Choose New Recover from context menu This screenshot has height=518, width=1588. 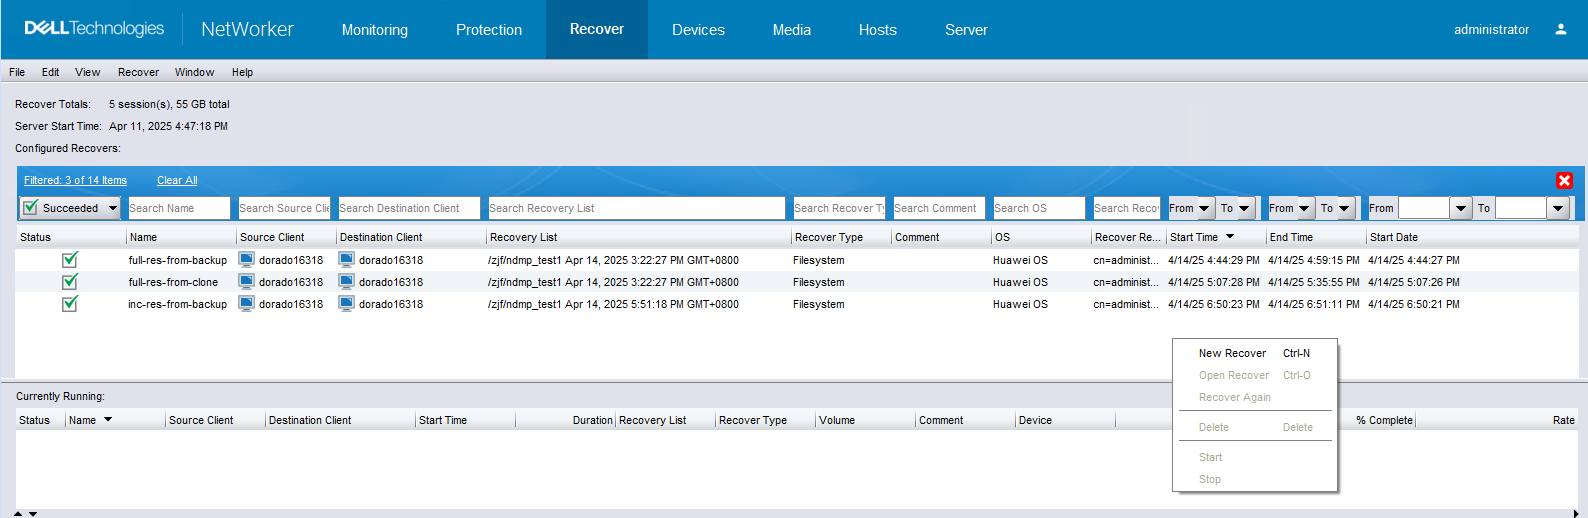(x=1254, y=353)
